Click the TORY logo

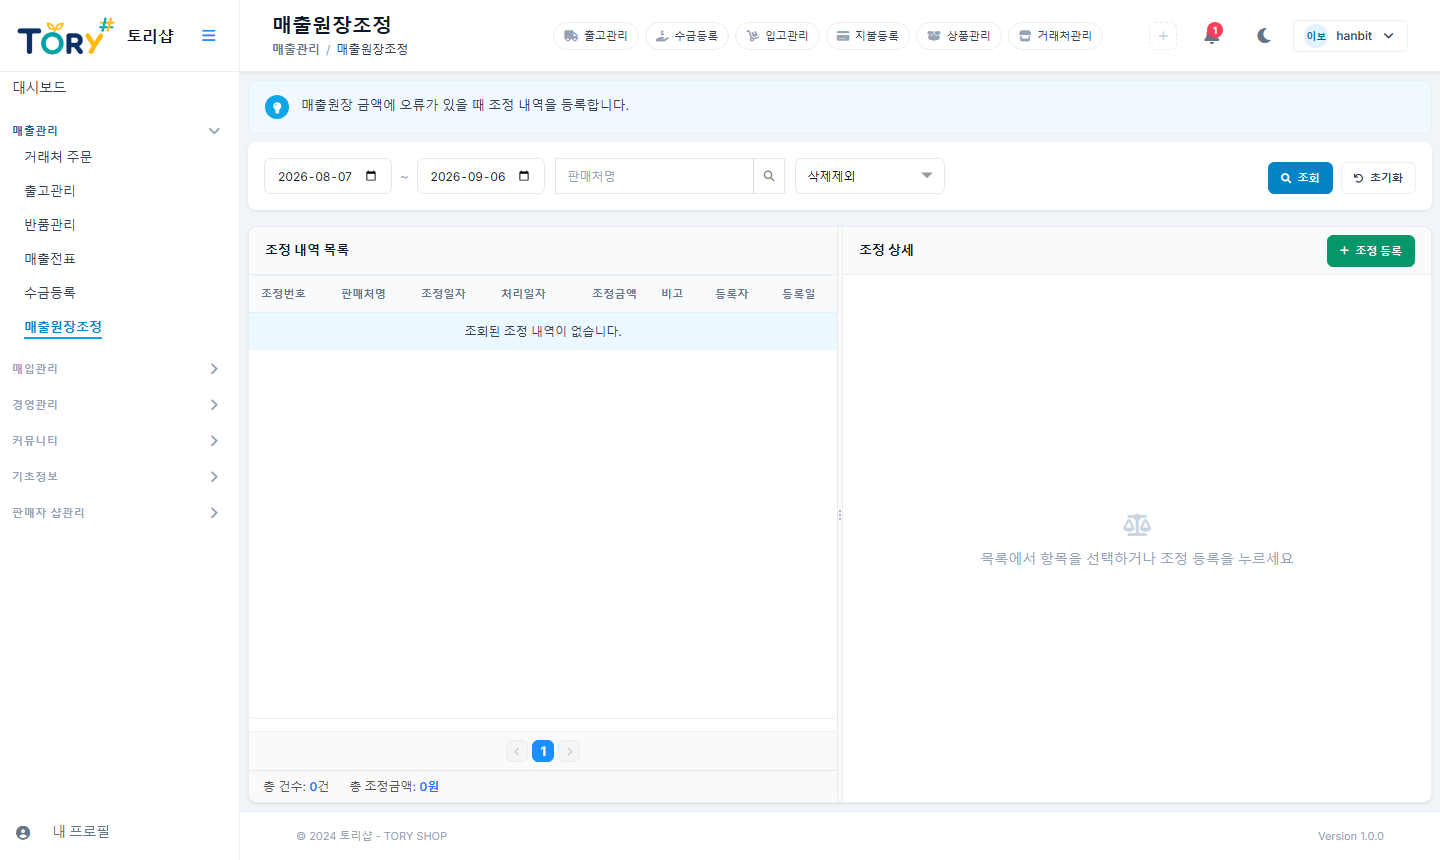(66, 37)
